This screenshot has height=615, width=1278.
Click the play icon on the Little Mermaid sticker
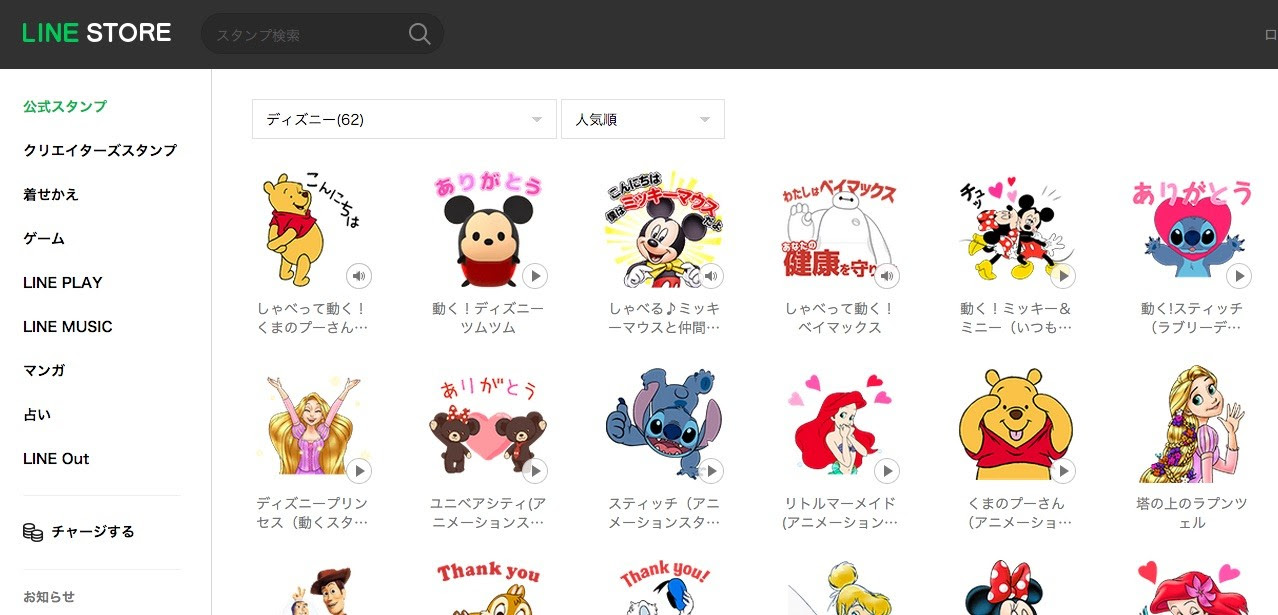tap(887, 470)
